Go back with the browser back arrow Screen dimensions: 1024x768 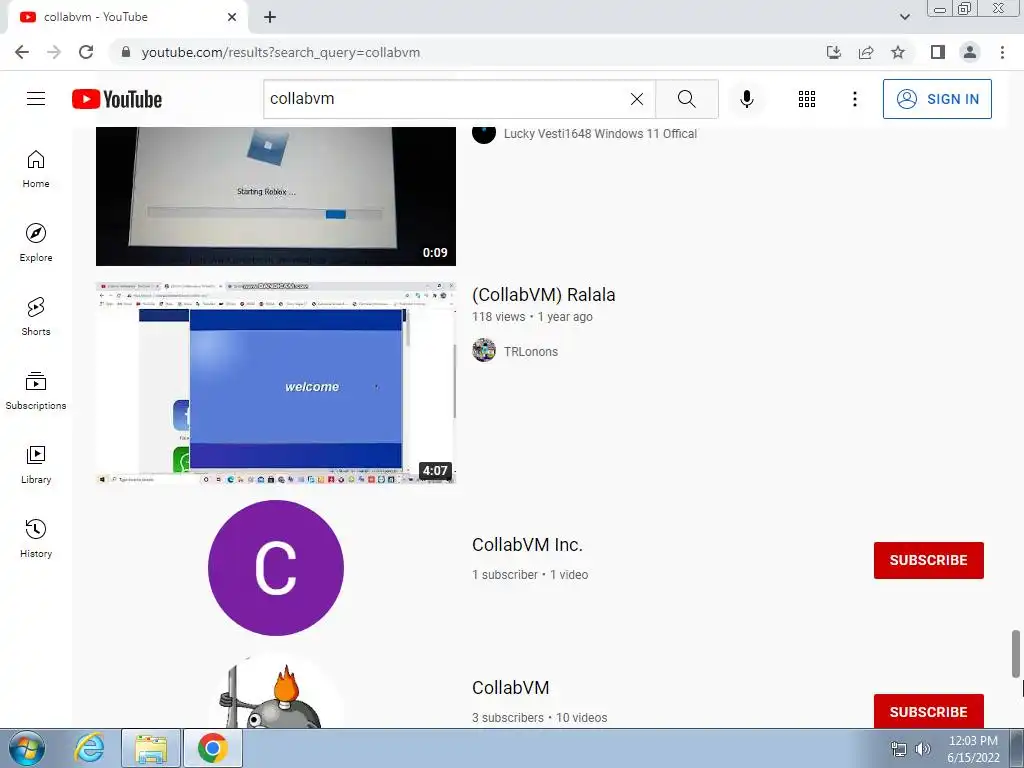pyautogui.click(x=22, y=52)
